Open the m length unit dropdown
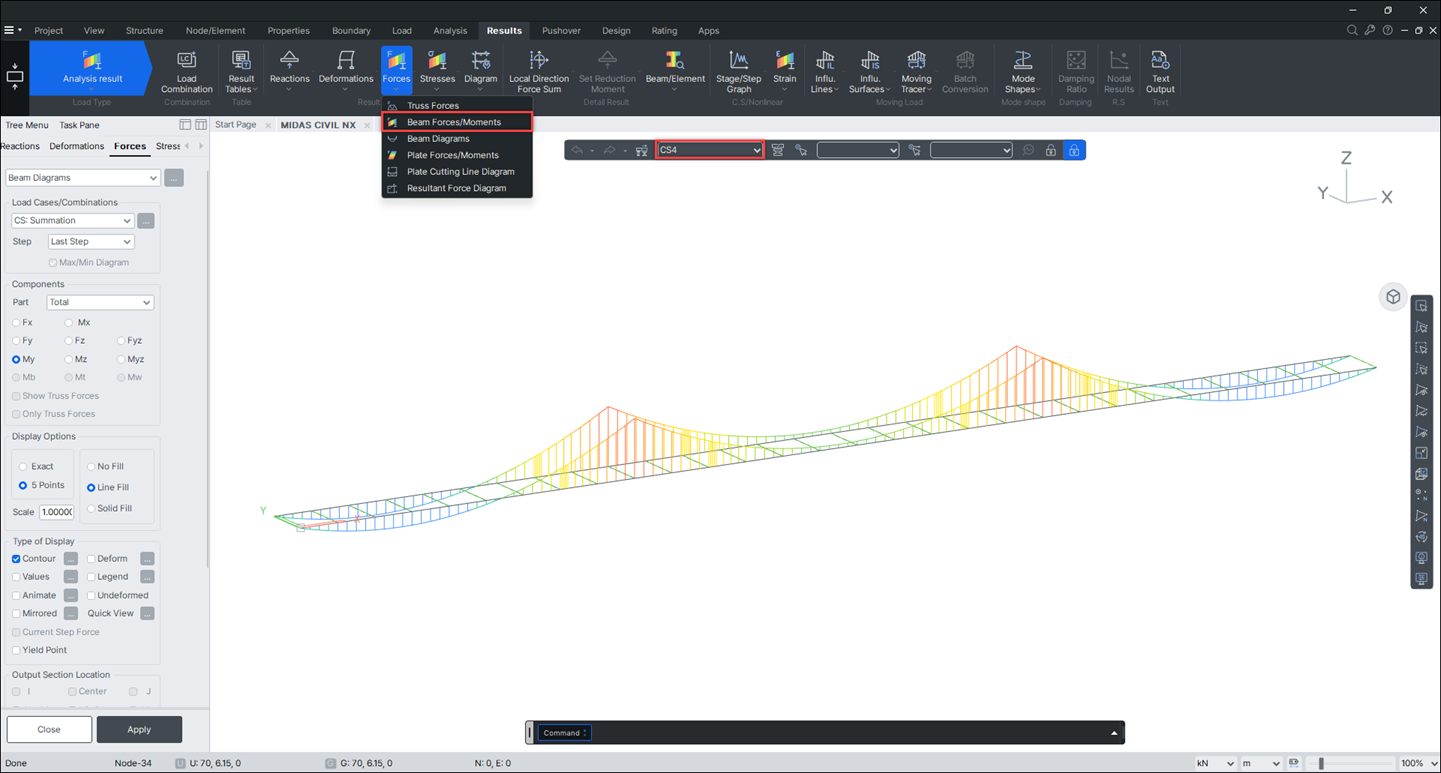 pos(1260,763)
